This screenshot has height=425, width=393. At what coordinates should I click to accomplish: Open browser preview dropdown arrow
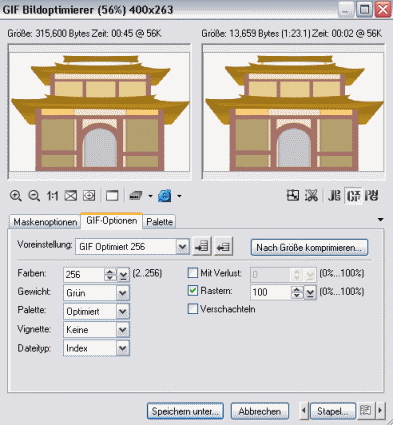179,196
